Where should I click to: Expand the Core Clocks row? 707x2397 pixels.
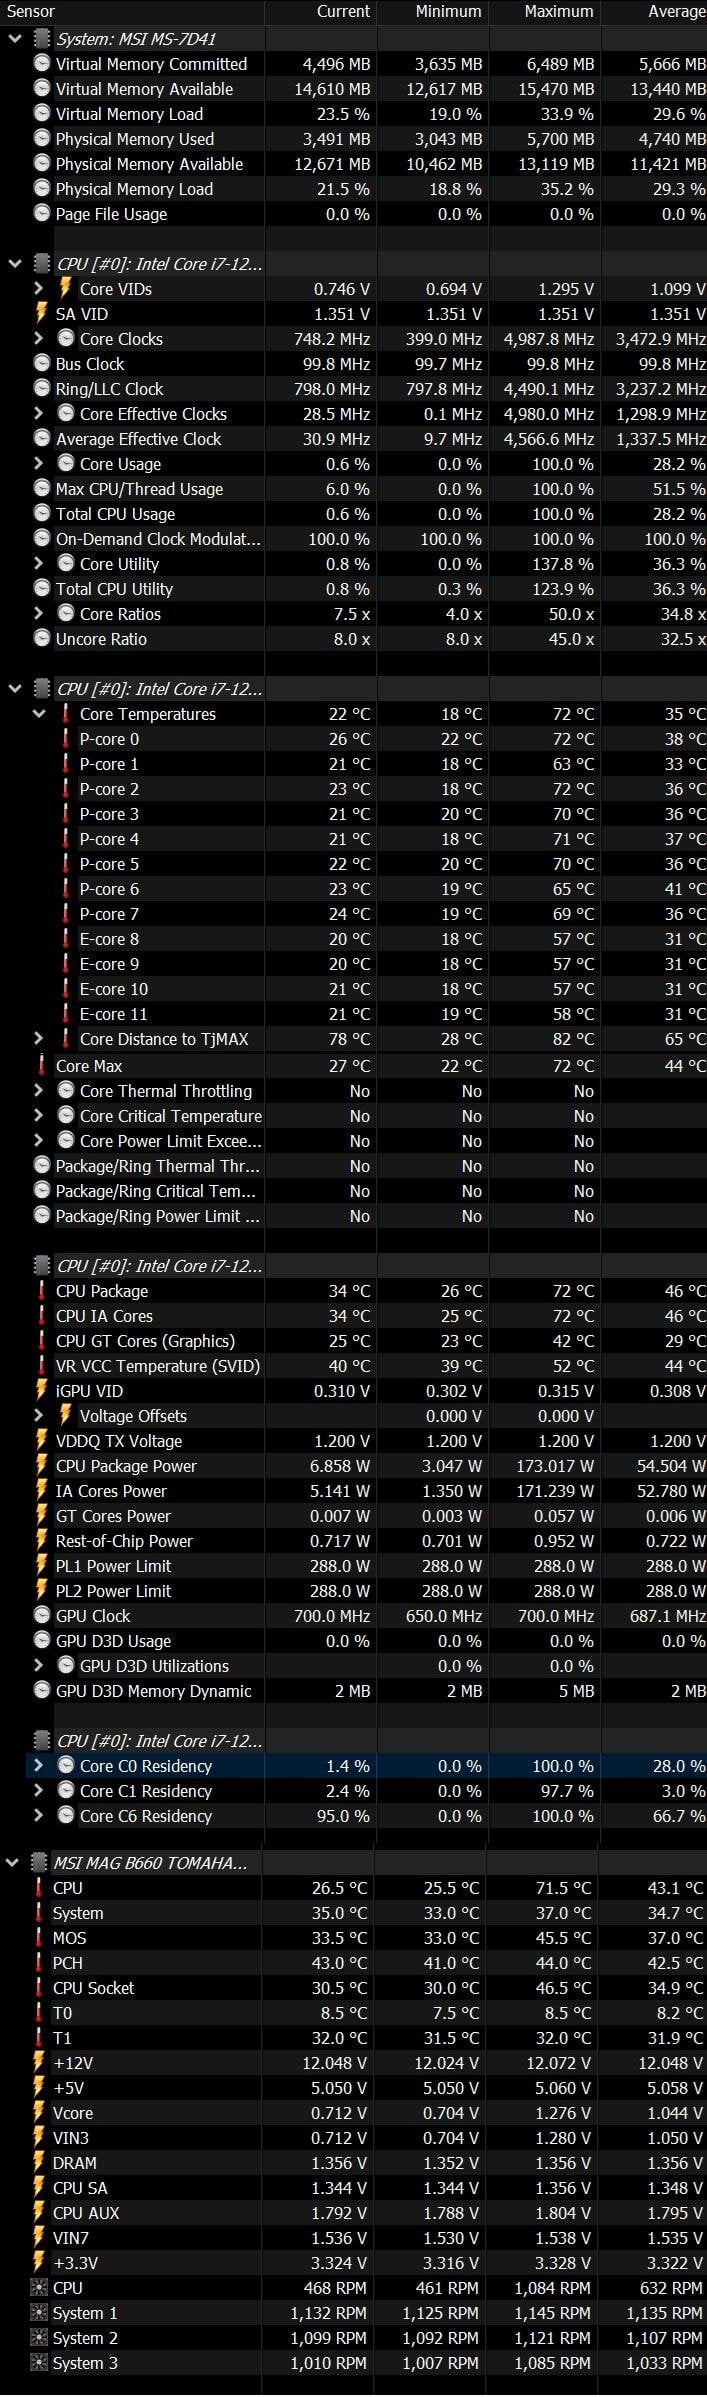click(39, 339)
